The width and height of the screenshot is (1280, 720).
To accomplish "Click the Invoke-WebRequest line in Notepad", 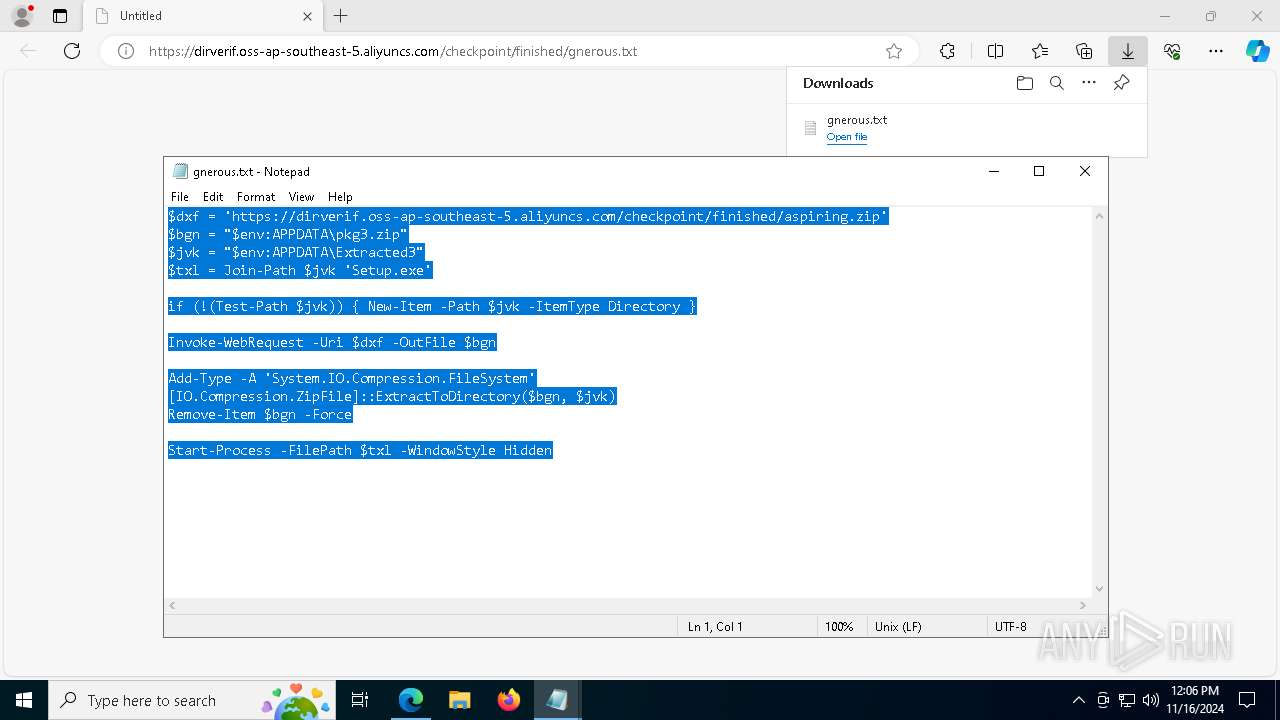I will click(332, 342).
